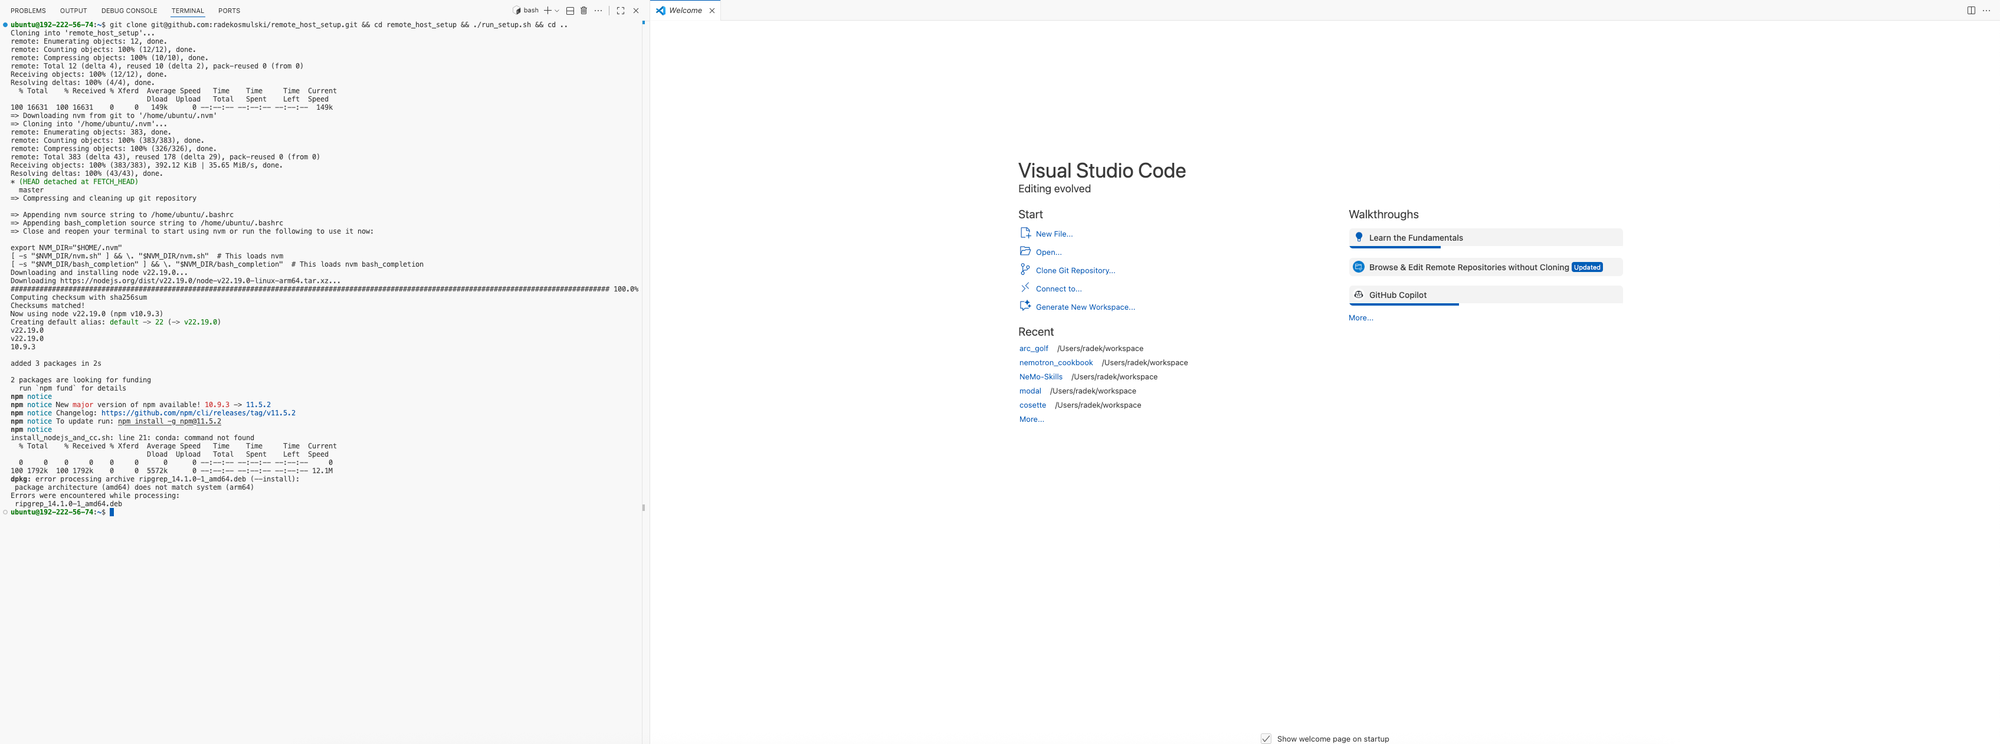
Task: Open recent folder nemotron_cookbook
Action: pyautogui.click(x=1056, y=363)
